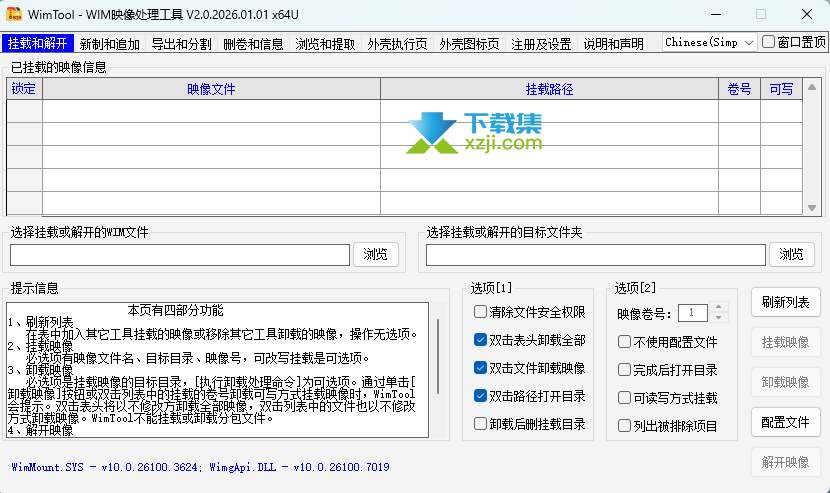830x493 pixels.
Task: Click the mounted image list scroll-down arrow
Action: tap(812, 207)
